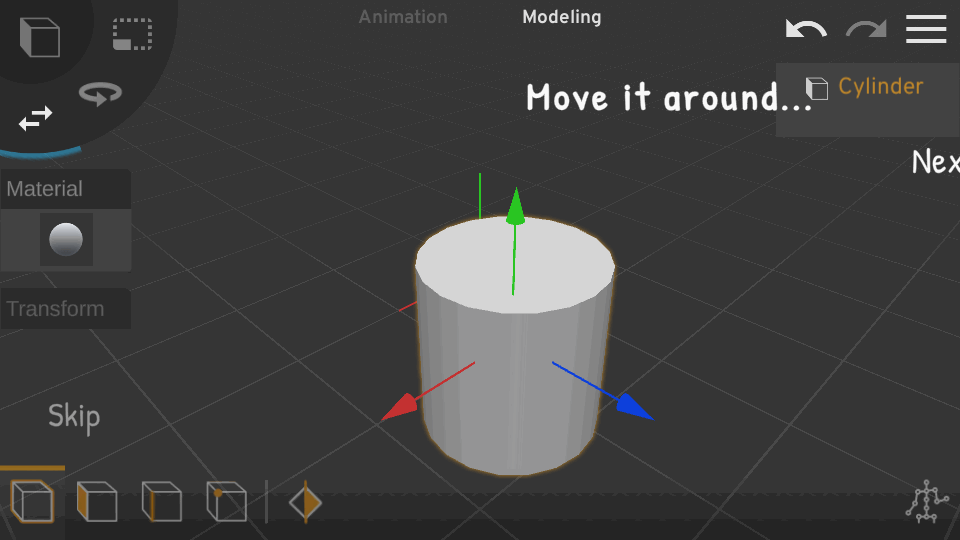This screenshot has height=540, width=960.
Task: Click the material sphere swatch
Action: (x=66, y=239)
